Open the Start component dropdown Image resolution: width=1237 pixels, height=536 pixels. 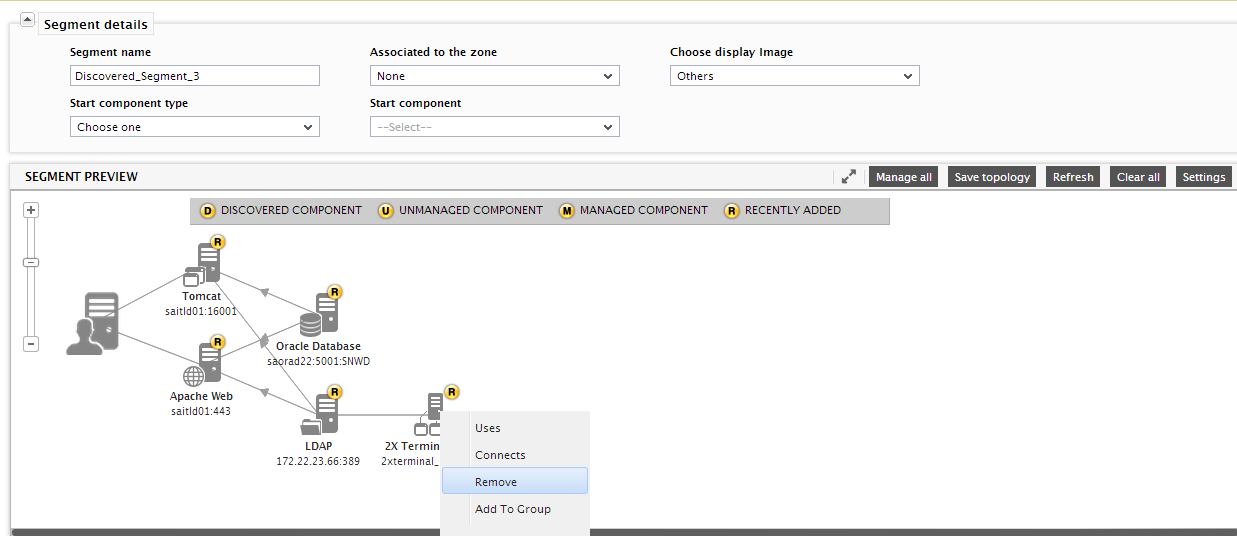coord(495,127)
